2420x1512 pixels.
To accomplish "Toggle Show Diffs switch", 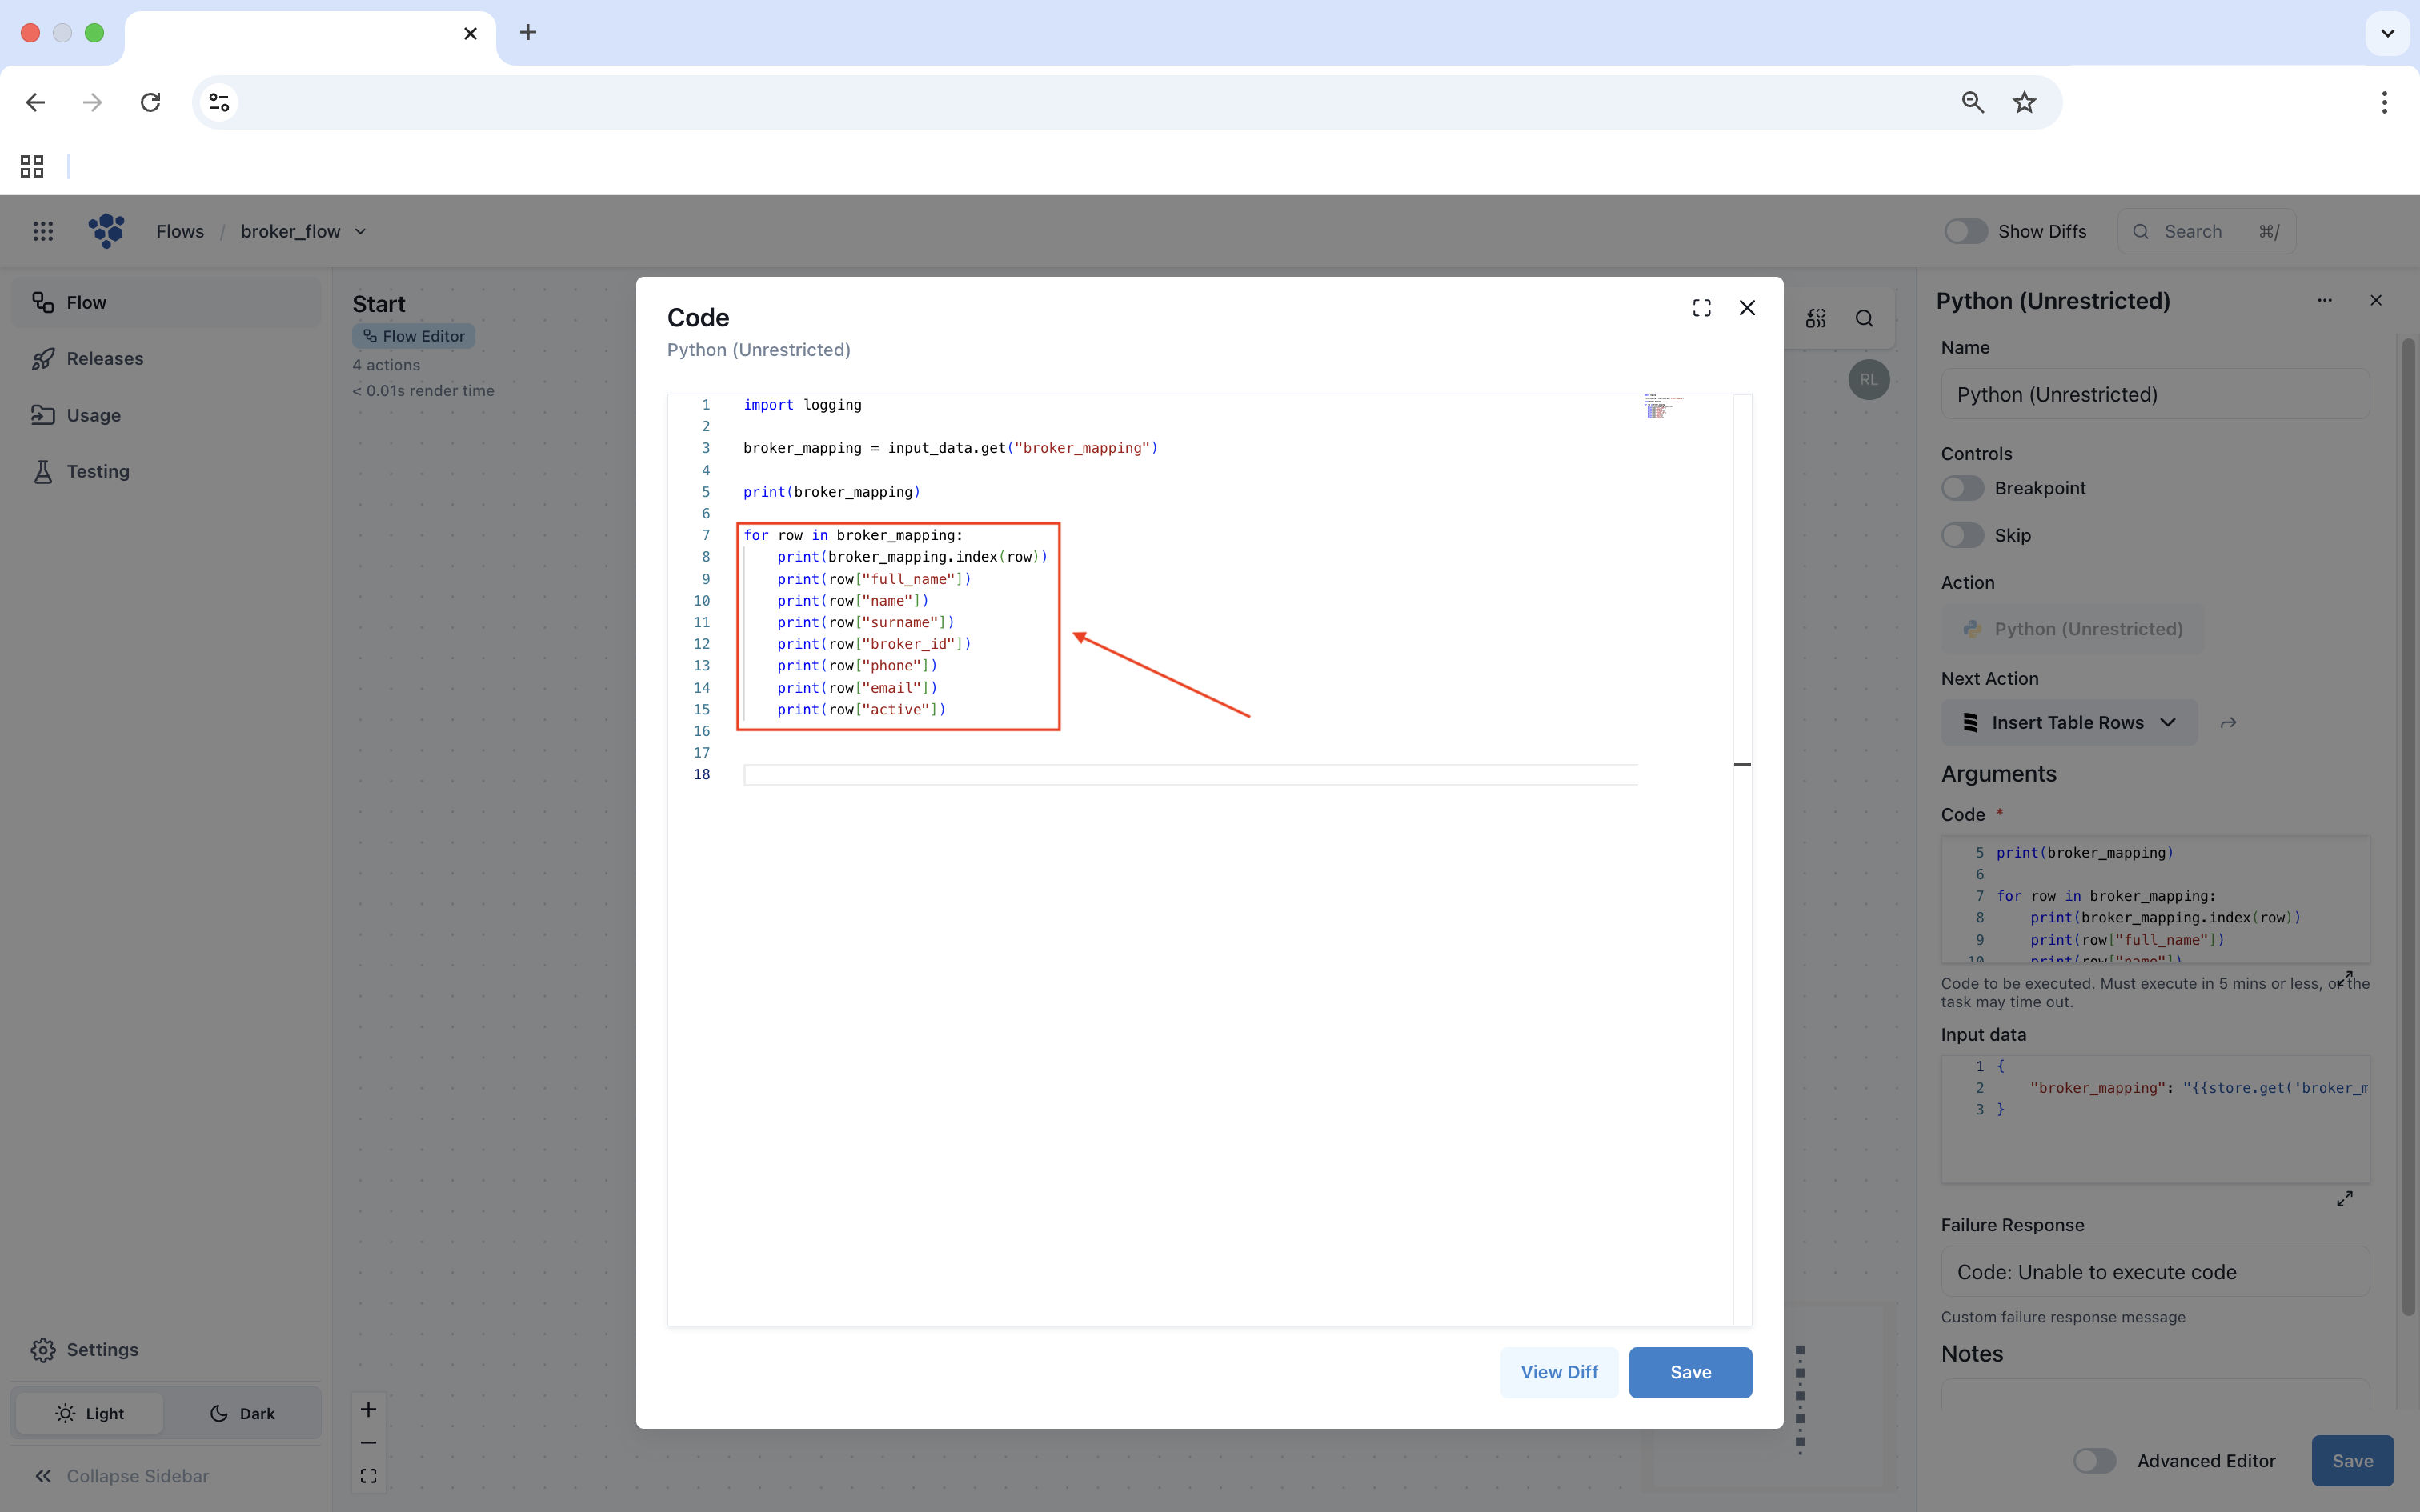I will point(1965,231).
